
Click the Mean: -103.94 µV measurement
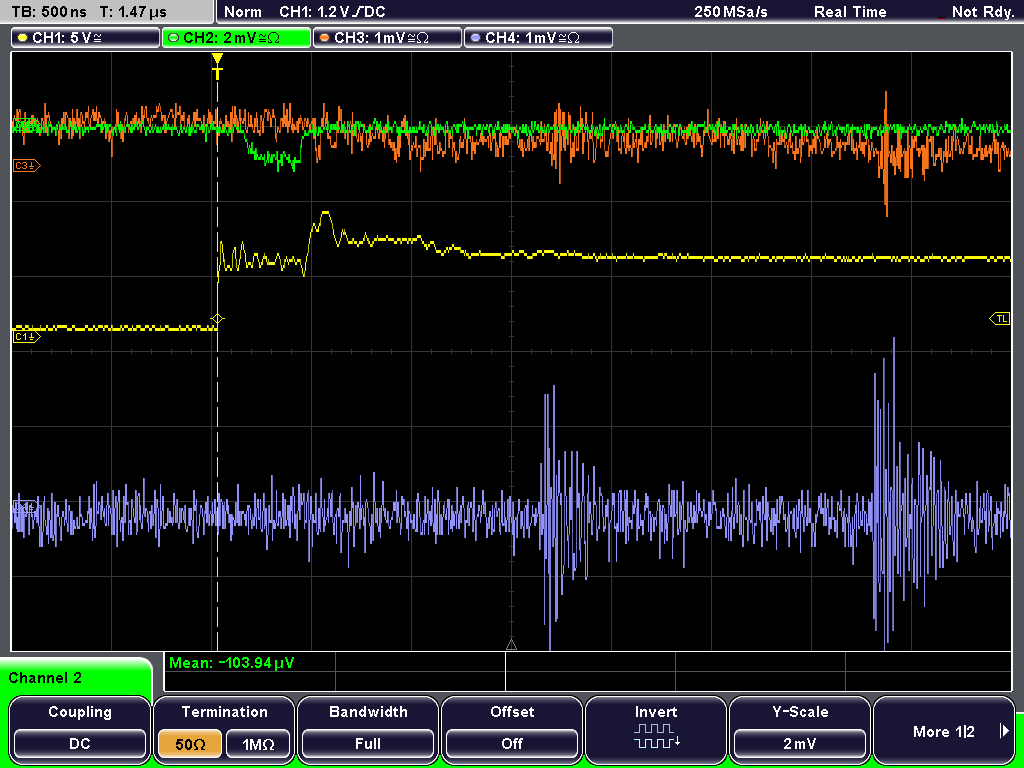tap(232, 663)
